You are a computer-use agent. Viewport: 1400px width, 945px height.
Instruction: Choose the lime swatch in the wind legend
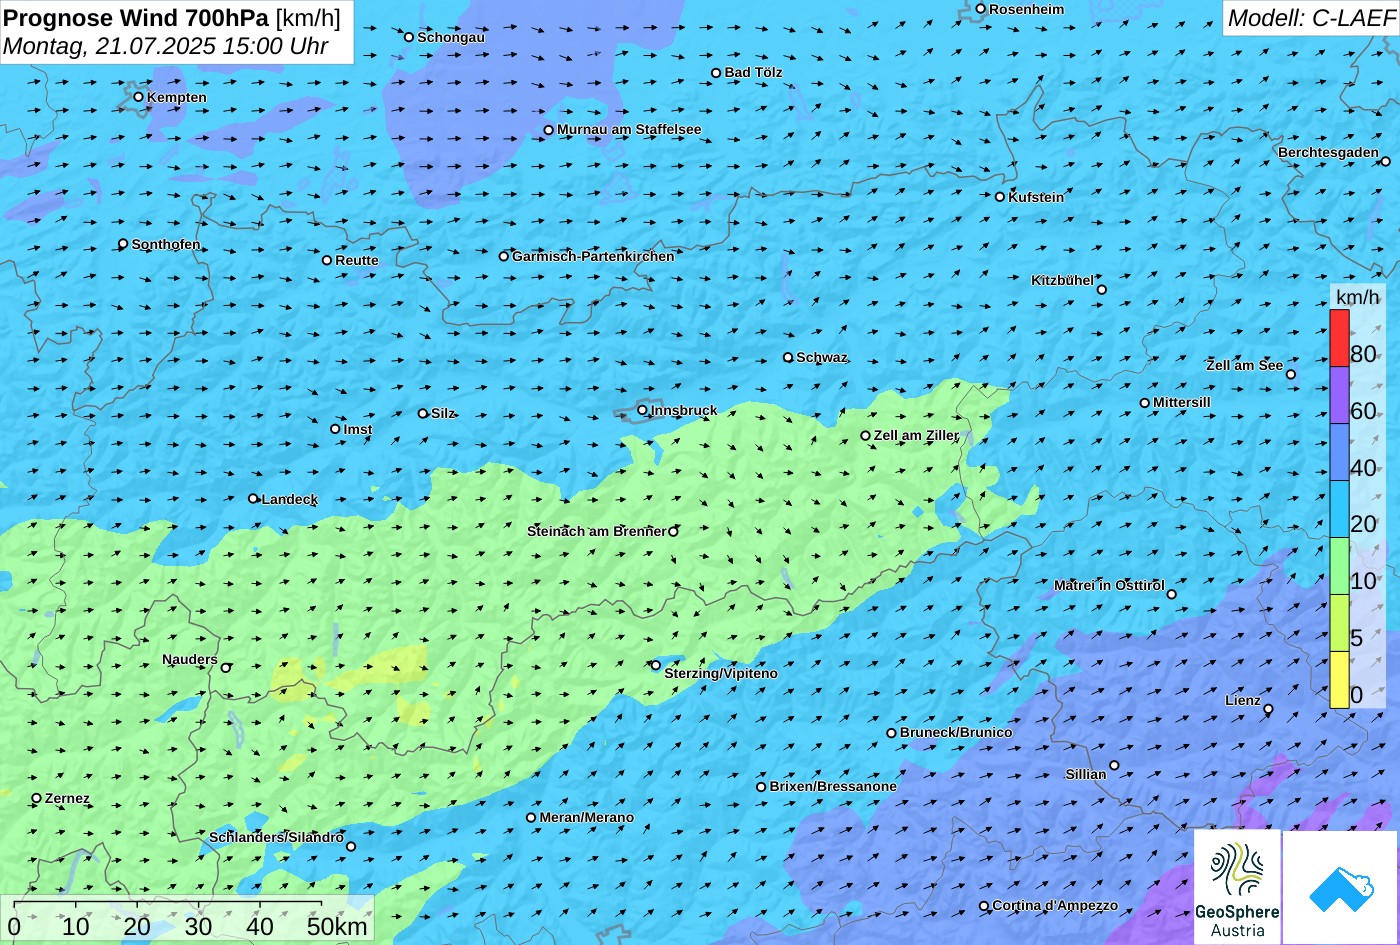1339,623
